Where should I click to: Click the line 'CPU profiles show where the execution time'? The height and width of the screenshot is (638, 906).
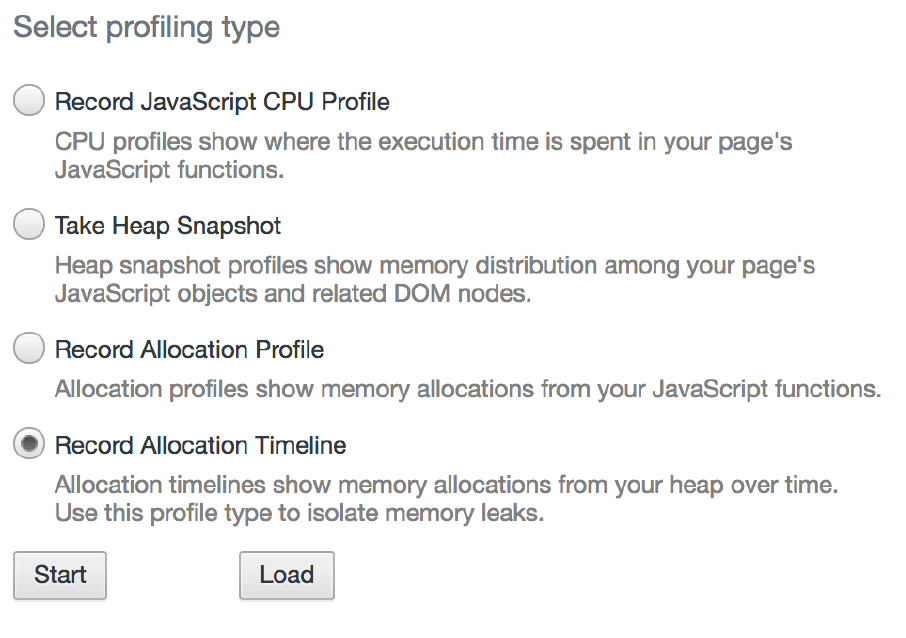(423, 141)
